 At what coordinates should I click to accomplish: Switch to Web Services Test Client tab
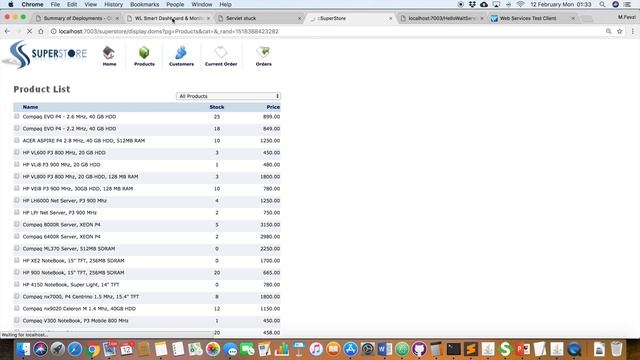point(533,18)
